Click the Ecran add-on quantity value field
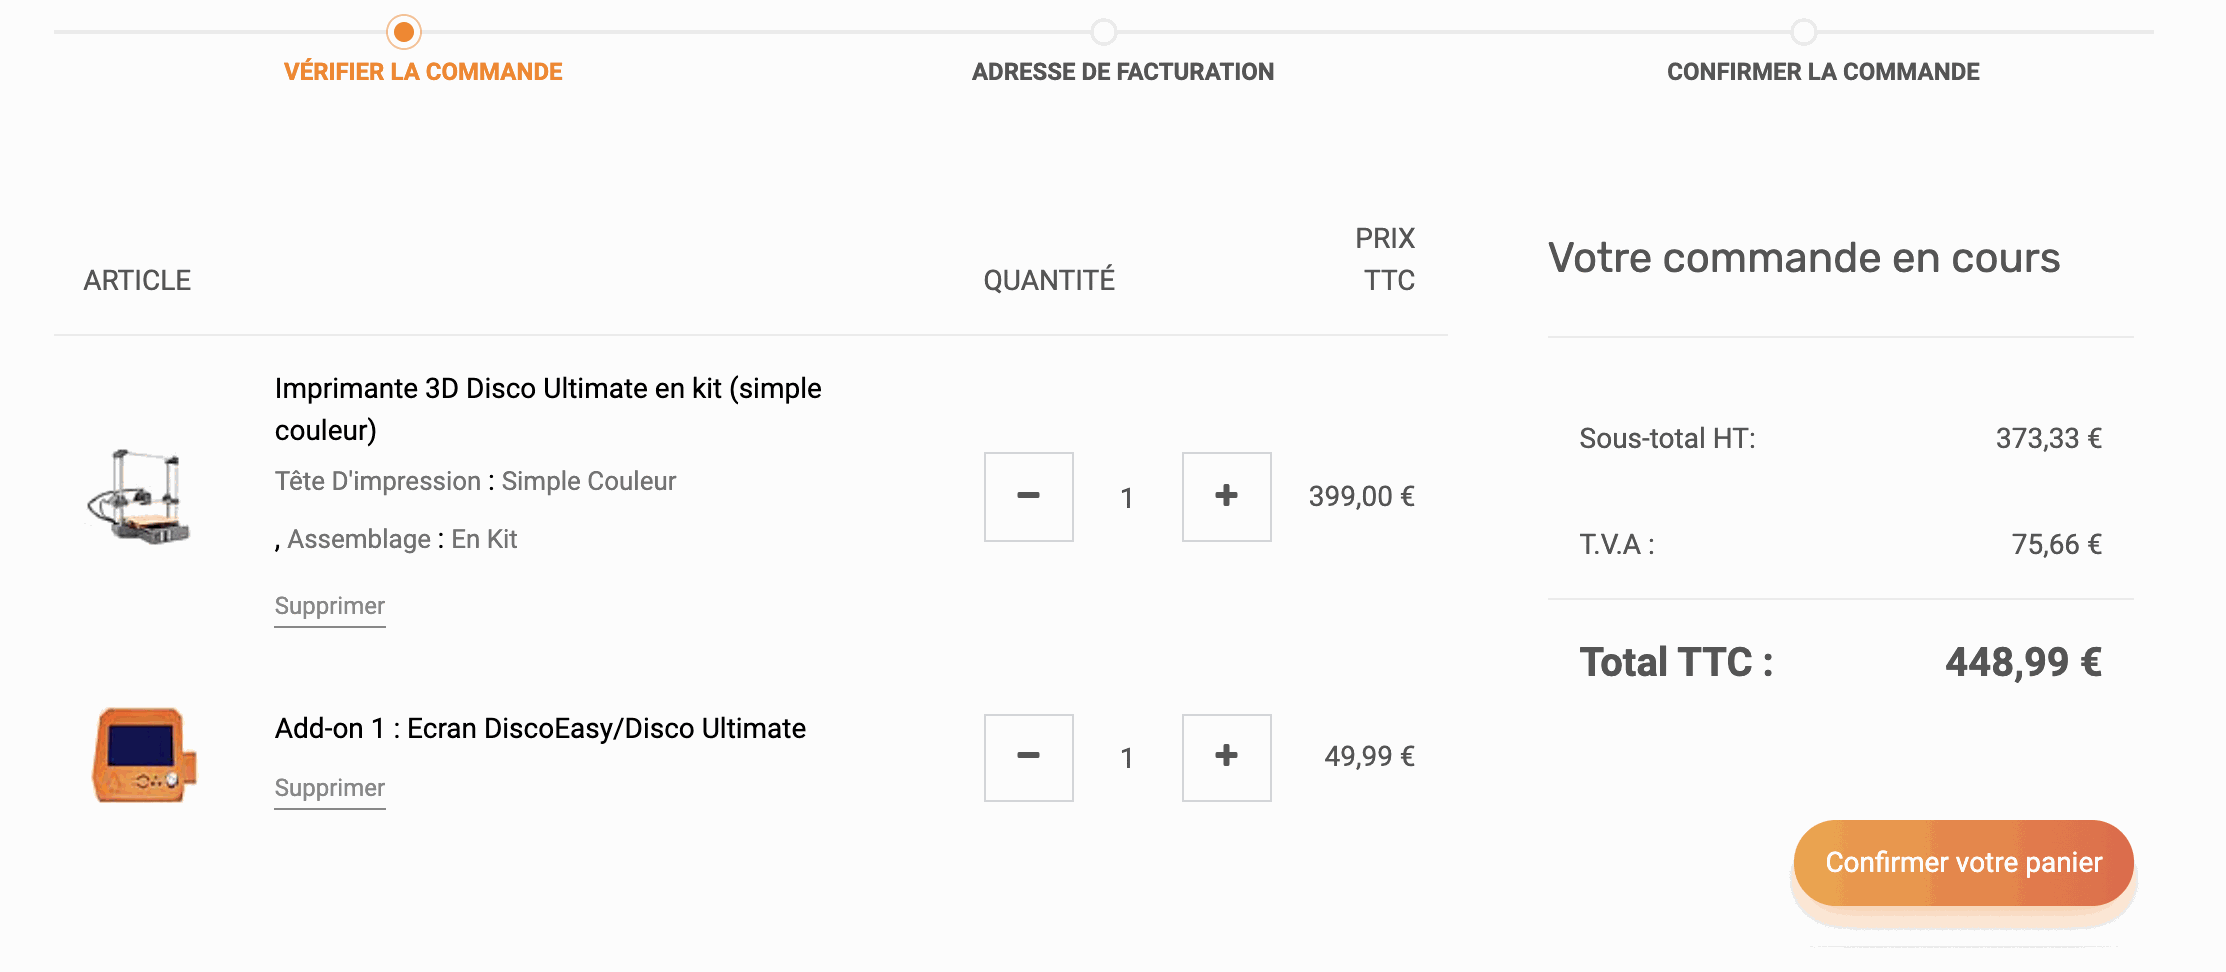This screenshot has width=2226, height=972. [1127, 757]
